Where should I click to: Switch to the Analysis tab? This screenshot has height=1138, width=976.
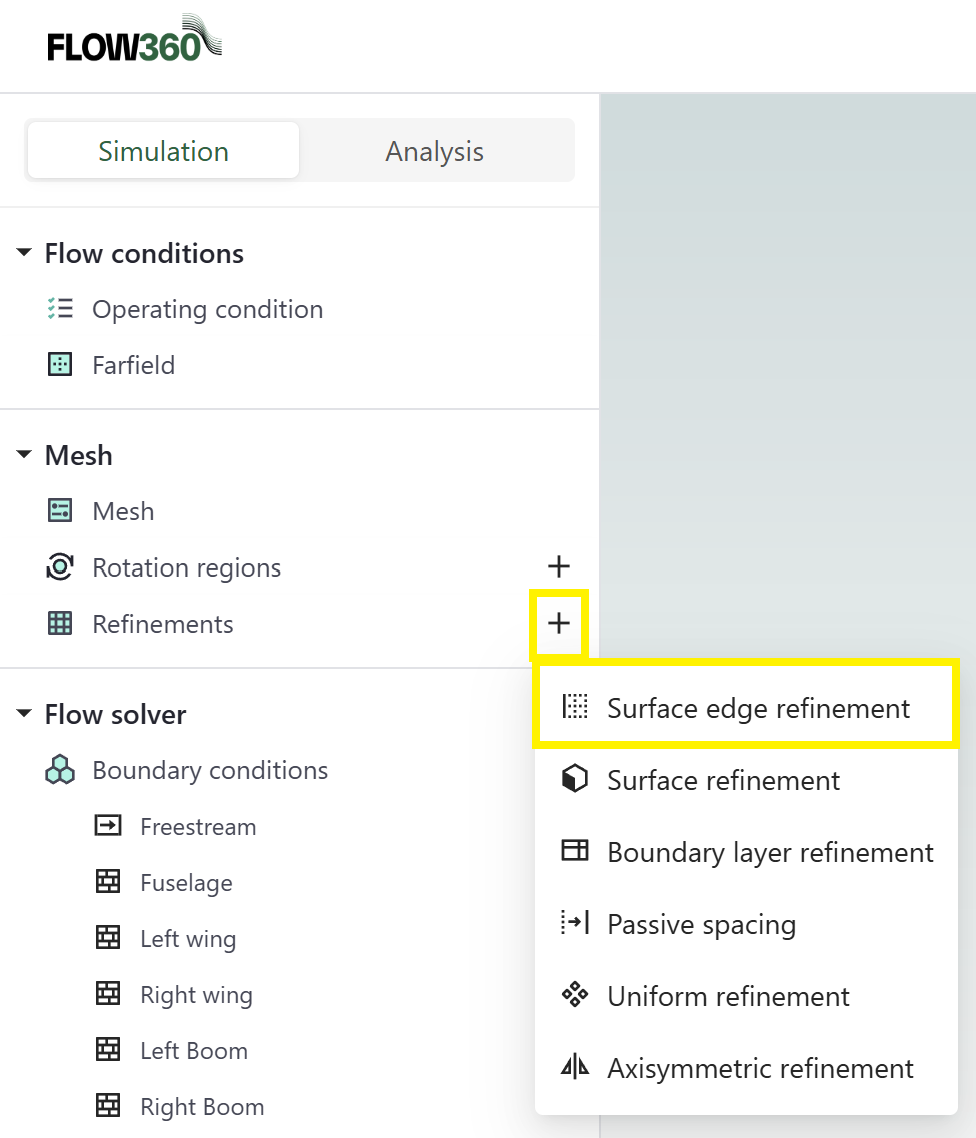tap(435, 151)
